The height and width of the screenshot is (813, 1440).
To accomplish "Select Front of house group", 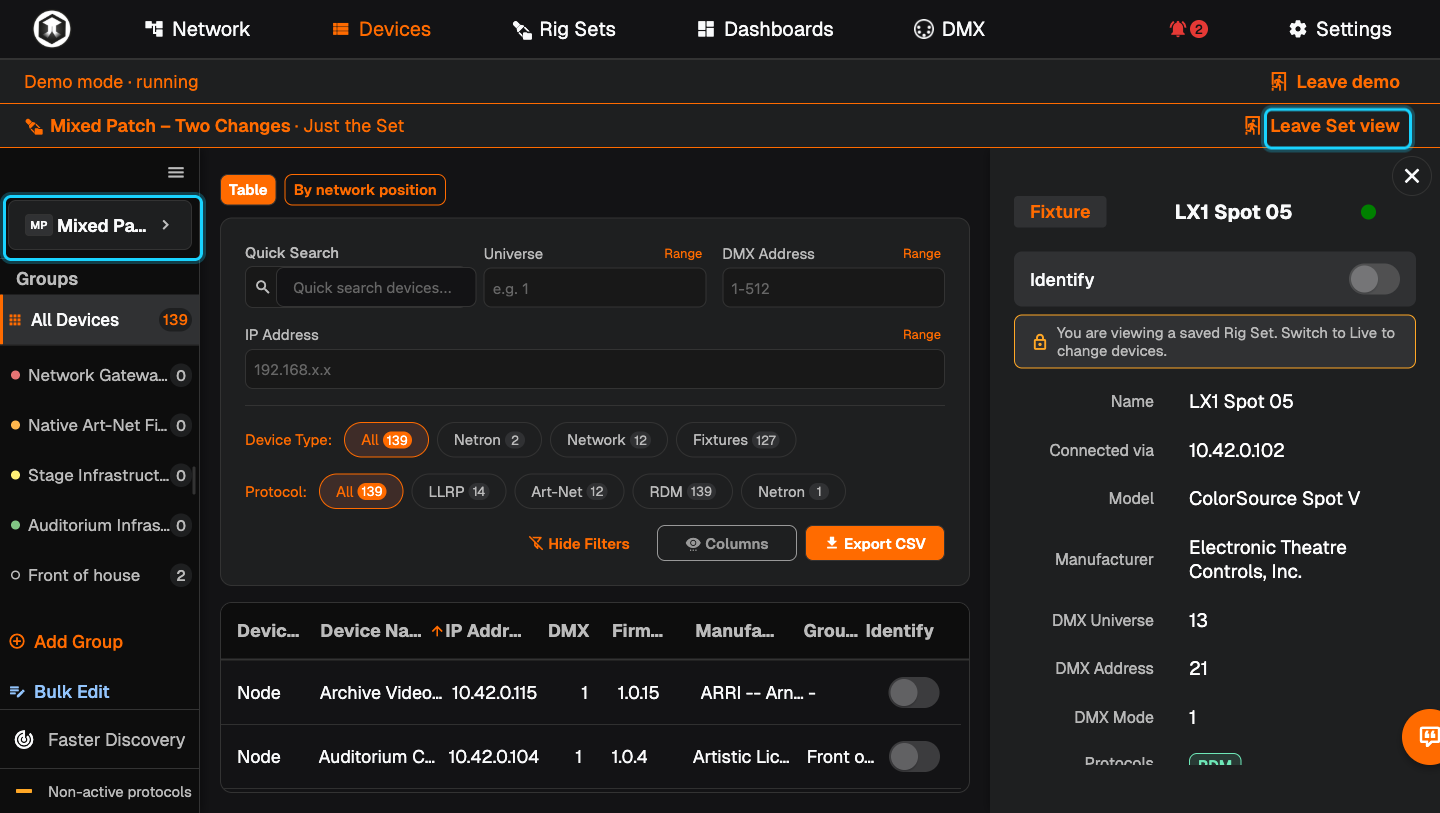I will pos(99,575).
